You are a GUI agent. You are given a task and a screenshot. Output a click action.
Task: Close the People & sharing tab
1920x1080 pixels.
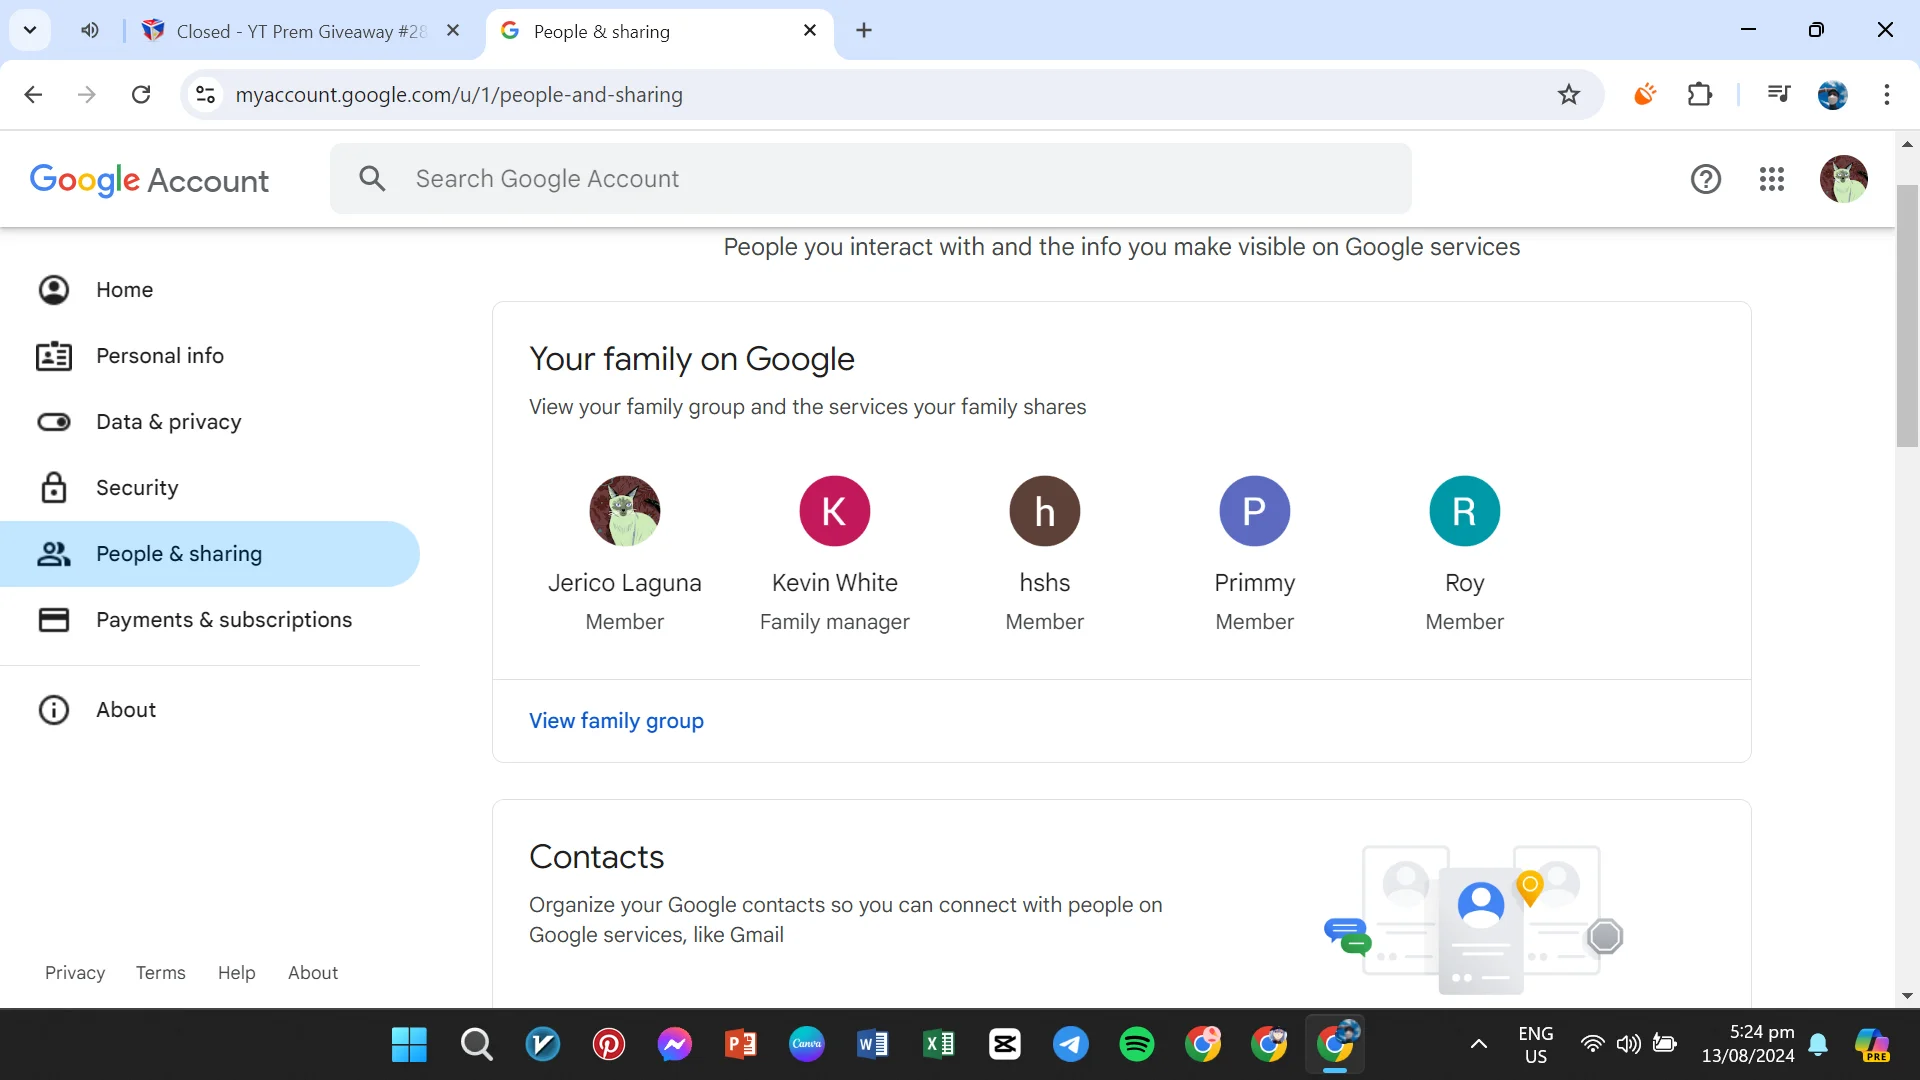tap(810, 30)
